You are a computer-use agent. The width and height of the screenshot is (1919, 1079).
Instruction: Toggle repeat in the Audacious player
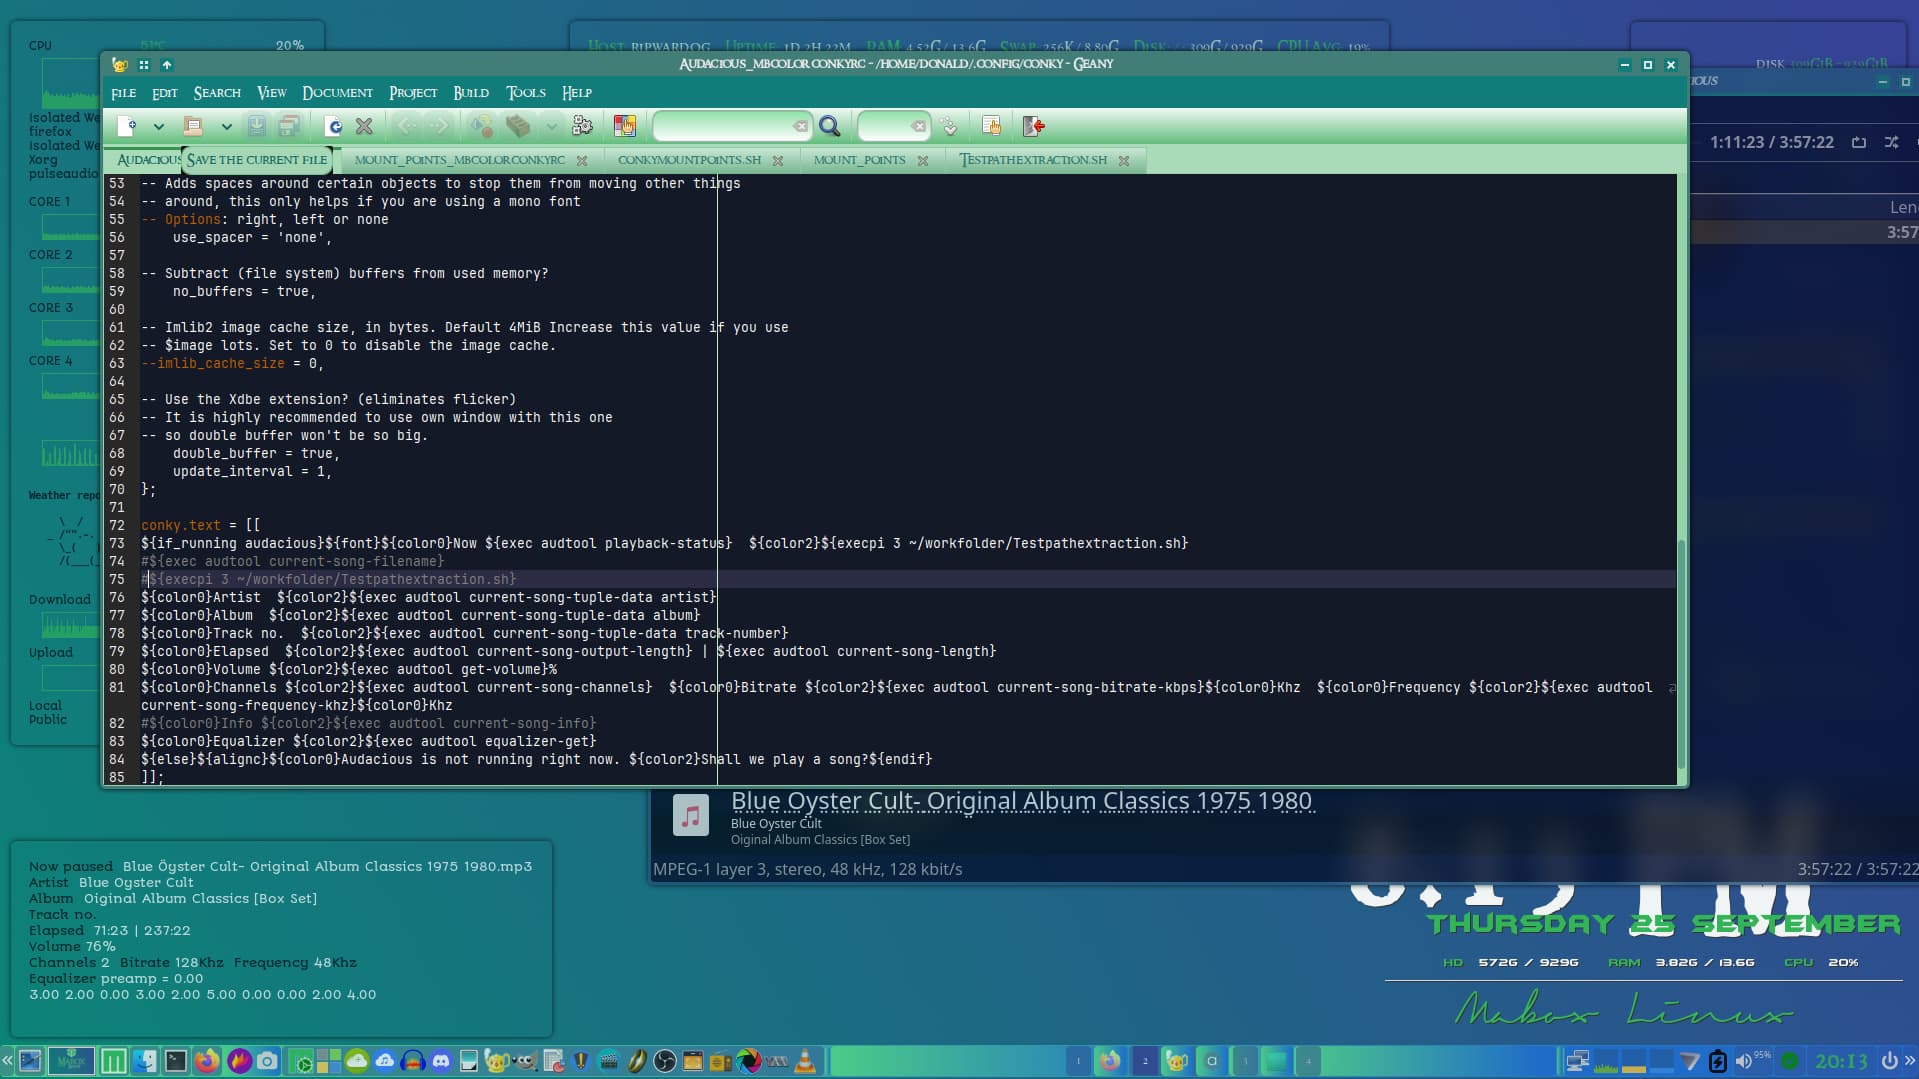1859,142
